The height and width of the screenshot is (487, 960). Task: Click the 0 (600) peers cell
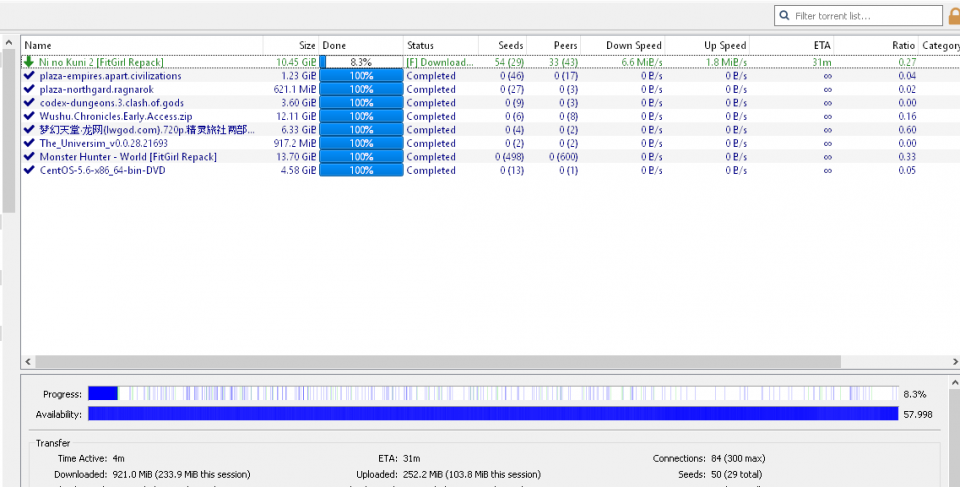click(563, 156)
